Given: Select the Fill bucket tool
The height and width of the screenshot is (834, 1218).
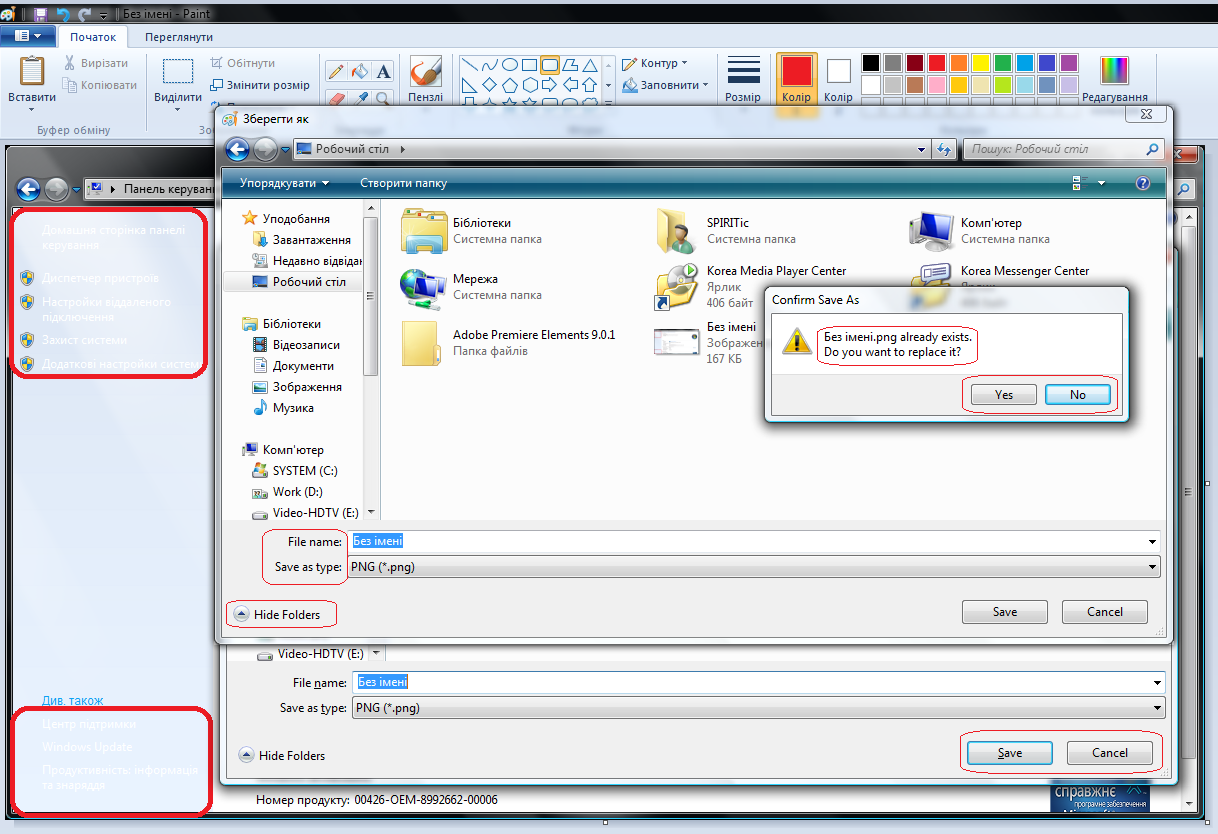Looking at the screenshot, I should 360,71.
